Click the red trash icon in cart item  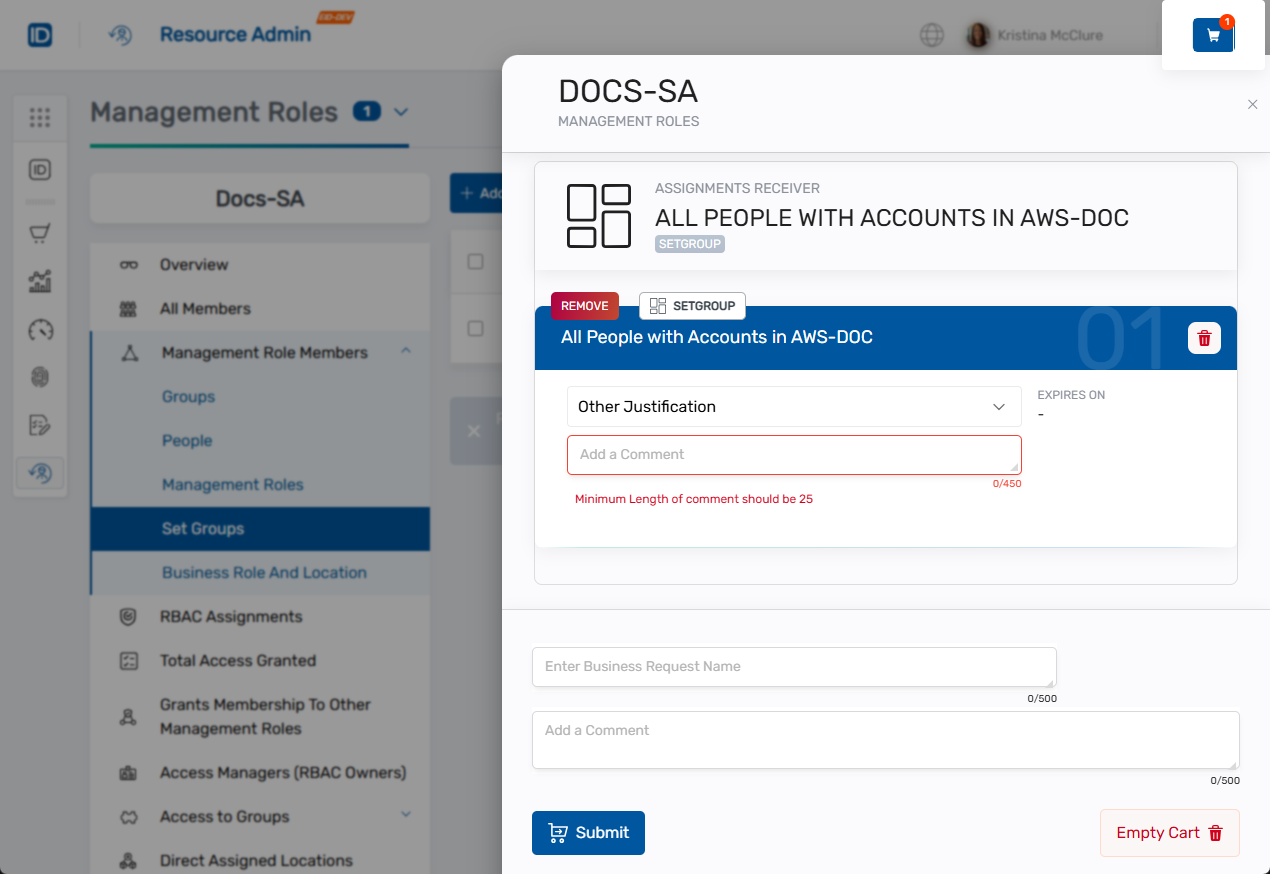tap(1204, 338)
